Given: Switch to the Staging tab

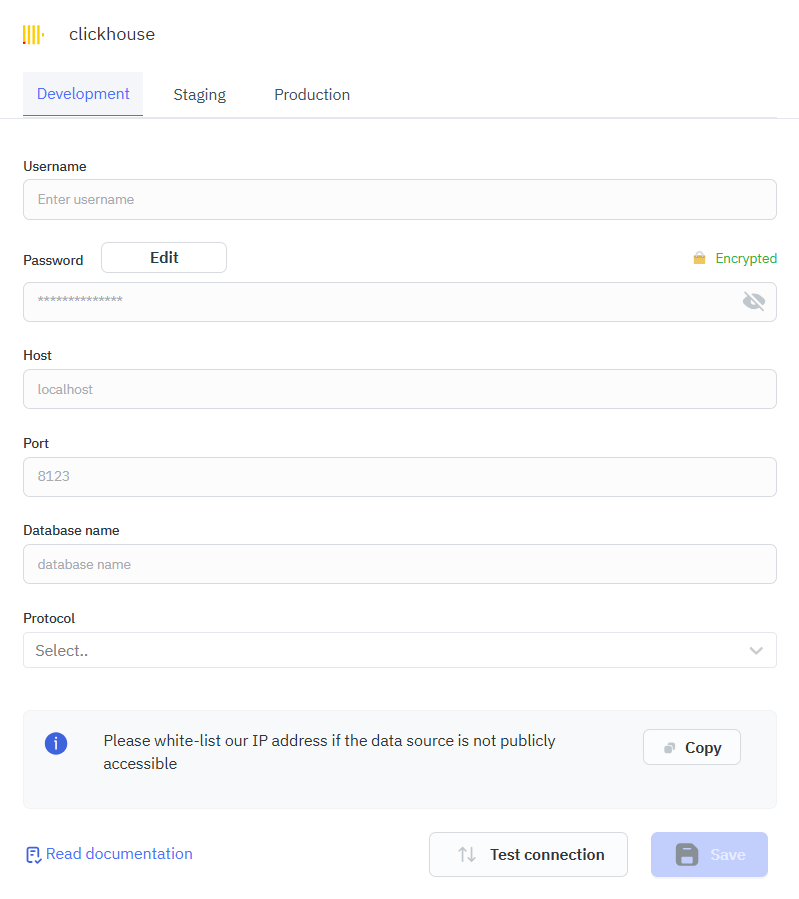Looking at the screenshot, I should [199, 95].
